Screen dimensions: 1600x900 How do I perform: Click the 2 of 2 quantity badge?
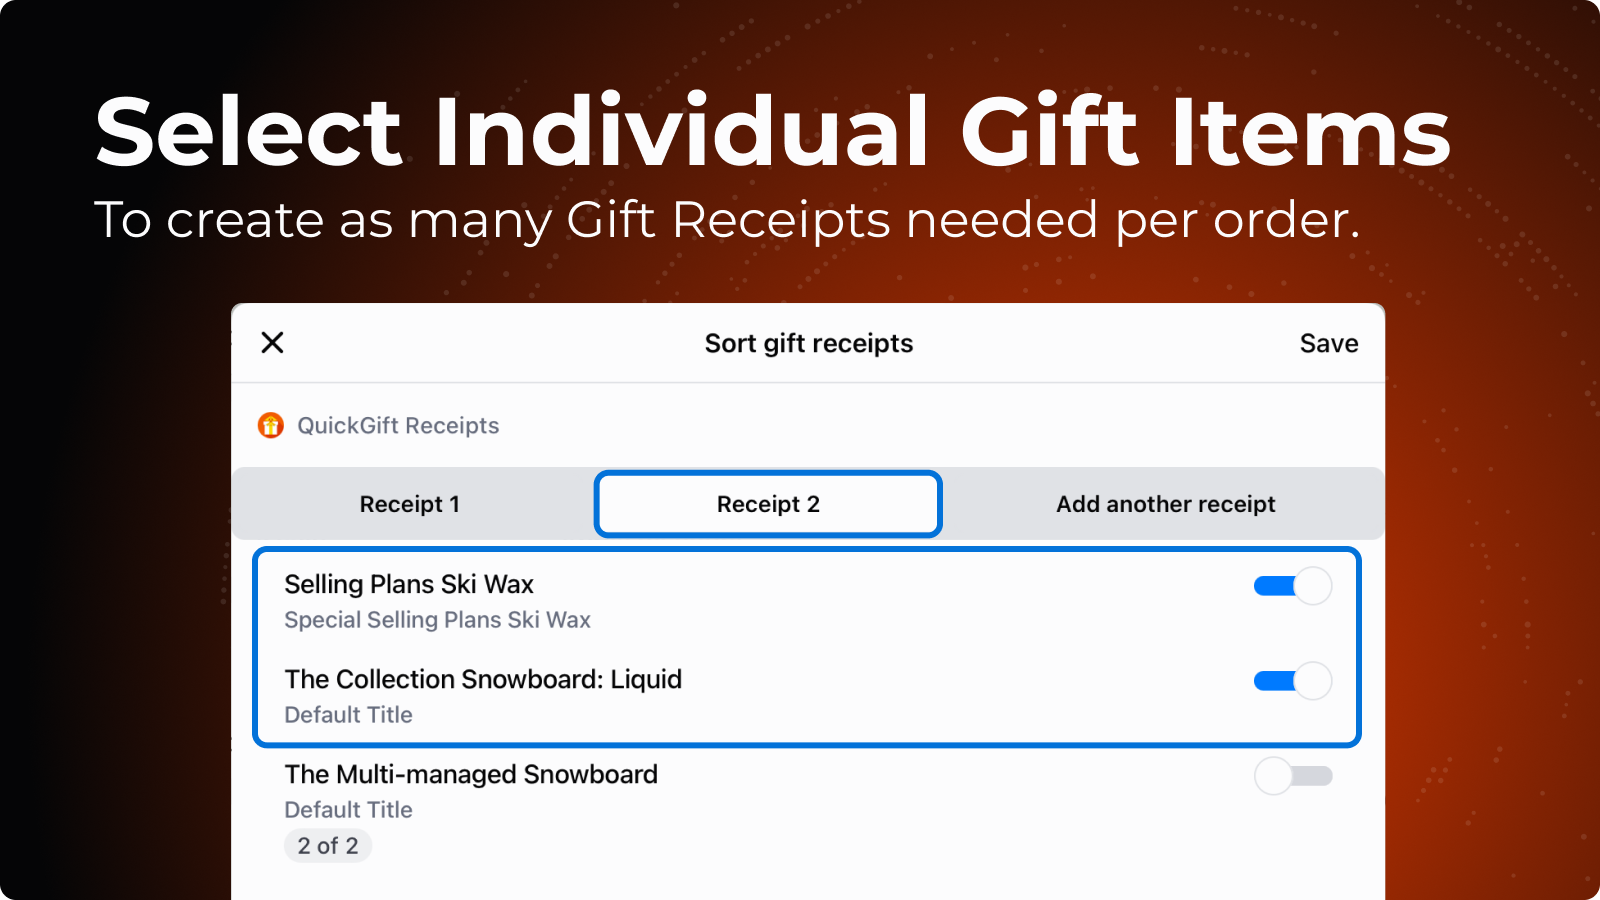[x=328, y=846]
